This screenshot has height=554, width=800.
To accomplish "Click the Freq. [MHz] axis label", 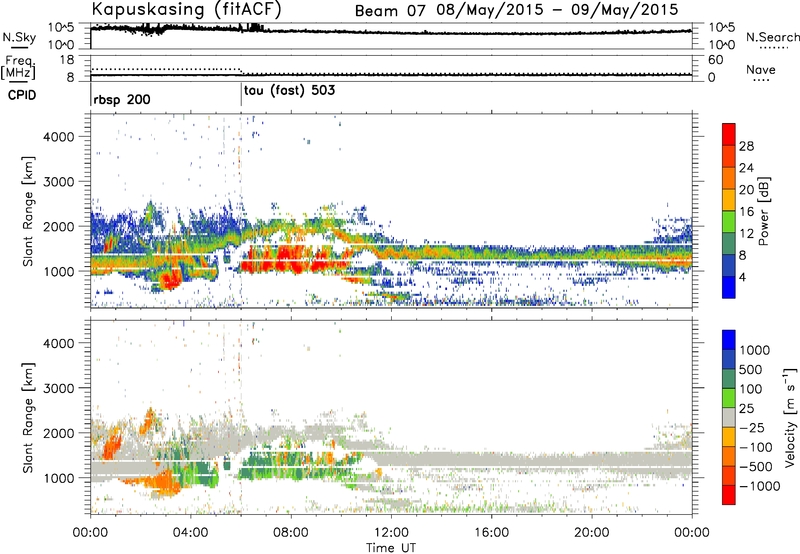I will click(18, 68).
